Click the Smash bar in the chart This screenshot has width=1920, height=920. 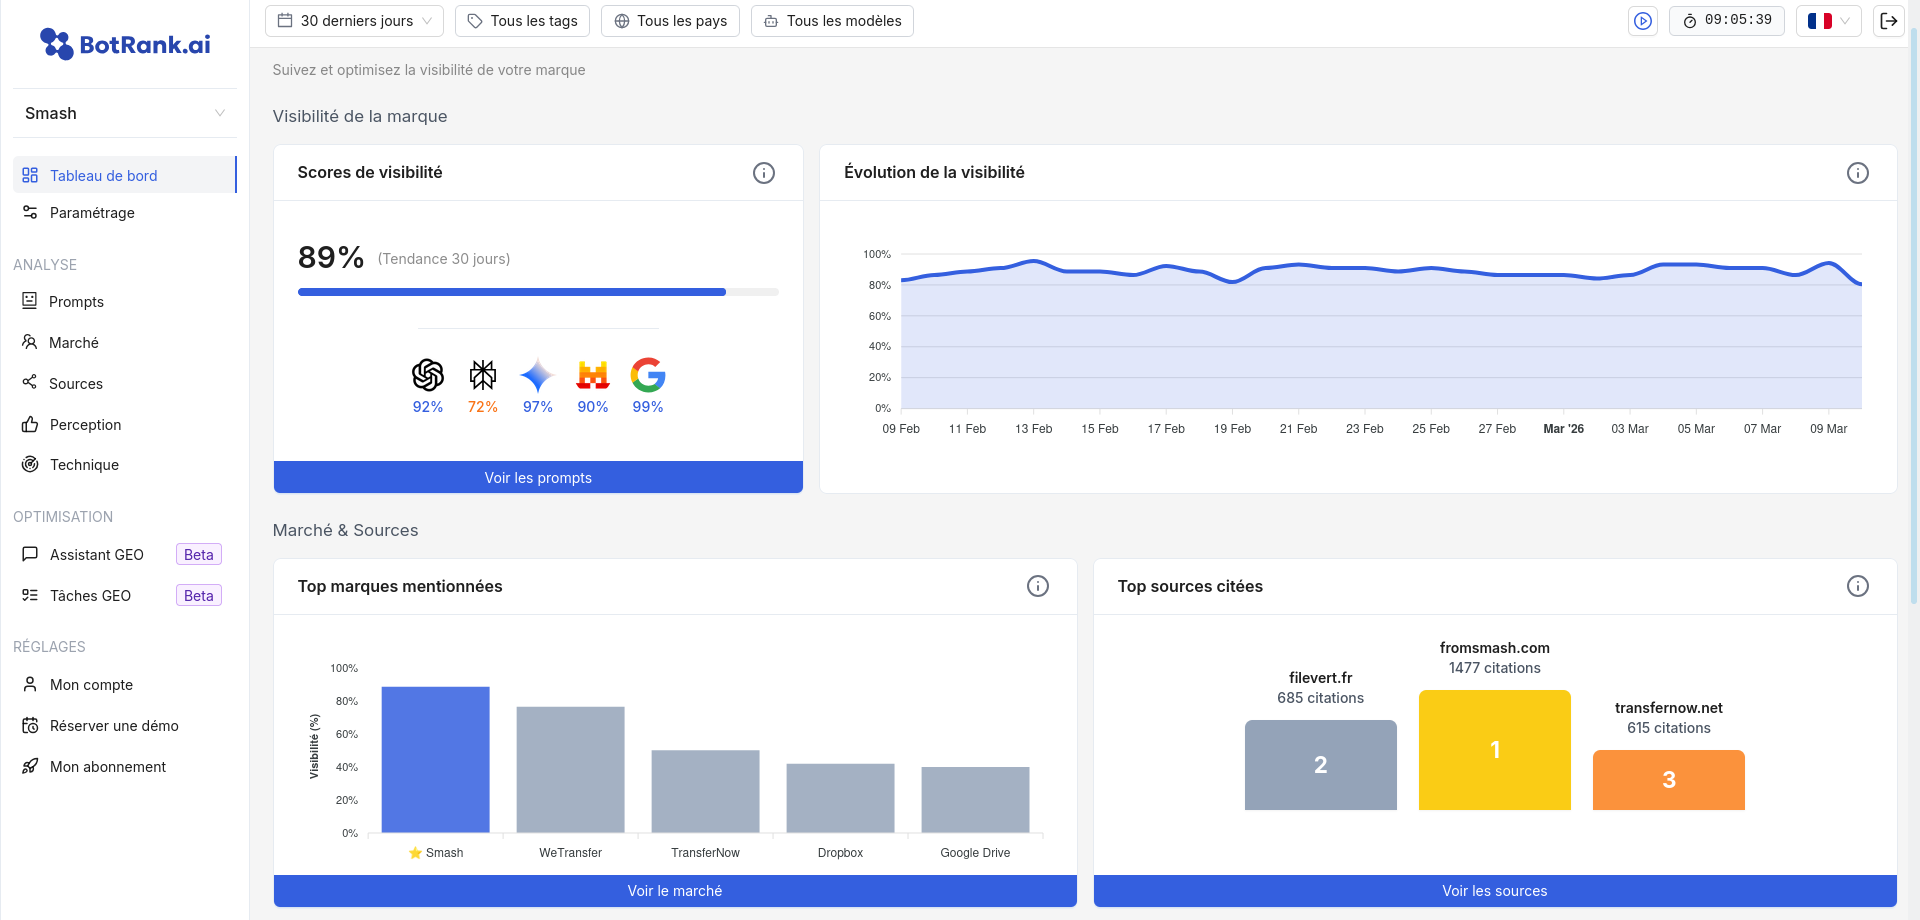[x=436, y=760]
